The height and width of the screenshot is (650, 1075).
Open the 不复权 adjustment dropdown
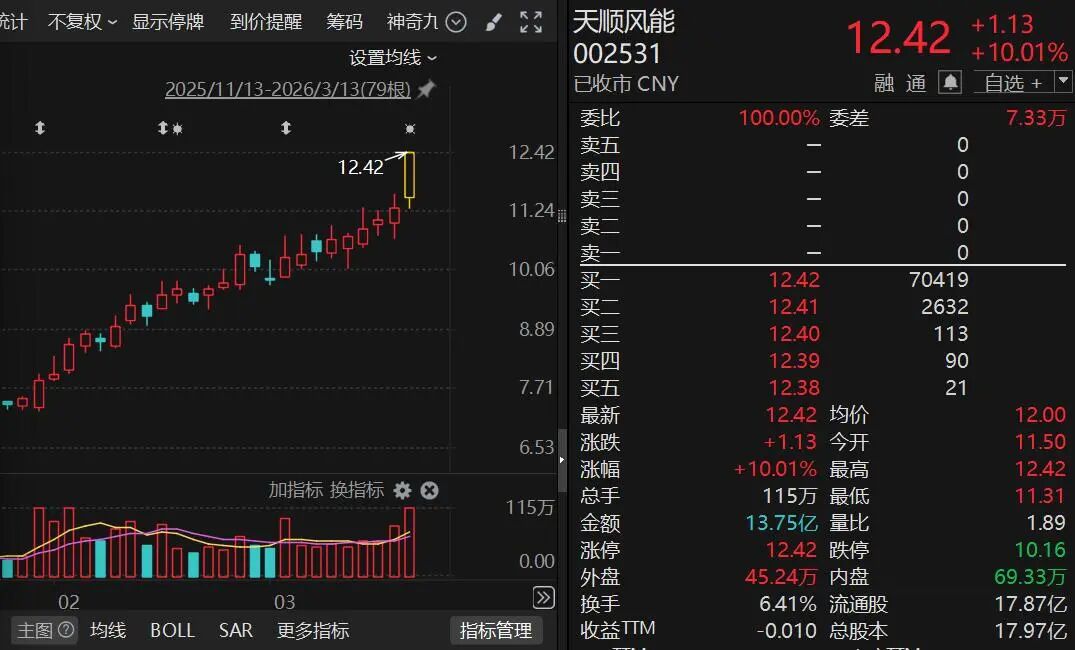click(x=75, y=21)
